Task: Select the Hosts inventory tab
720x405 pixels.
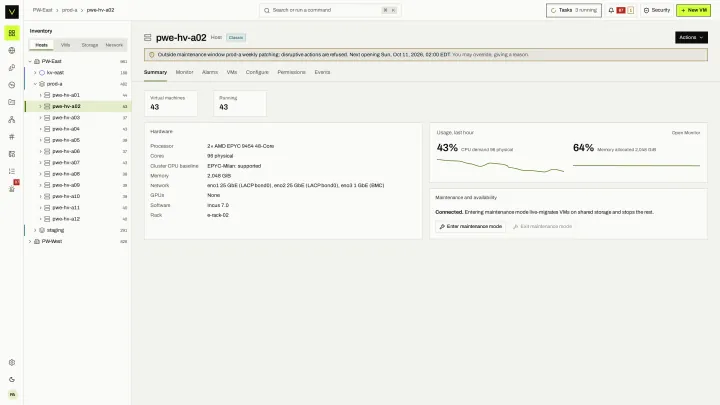Action: point(41,45)
